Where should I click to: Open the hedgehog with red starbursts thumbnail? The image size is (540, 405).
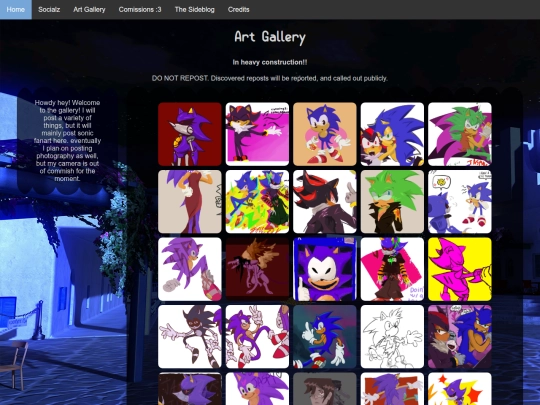(x=460, y=388)
